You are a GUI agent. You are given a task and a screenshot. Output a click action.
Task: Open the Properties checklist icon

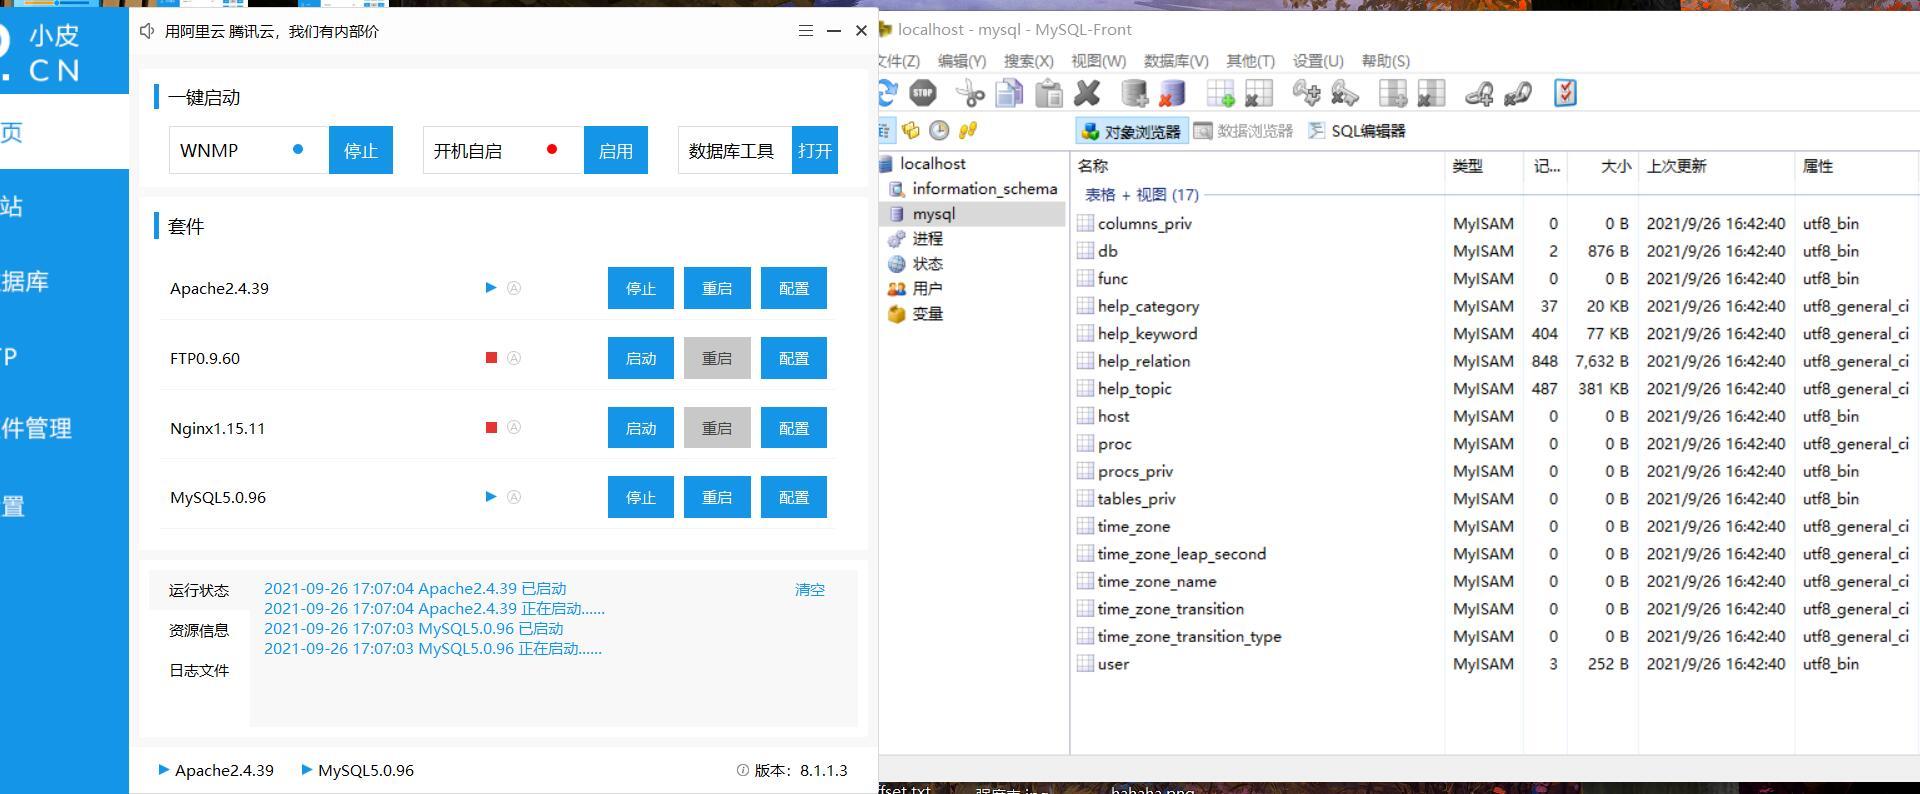1565,94
